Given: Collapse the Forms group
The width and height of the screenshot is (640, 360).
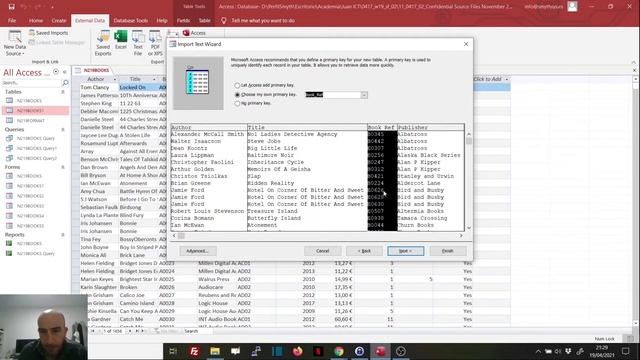Looking at the screenshot, I should [x=63, y=167].
